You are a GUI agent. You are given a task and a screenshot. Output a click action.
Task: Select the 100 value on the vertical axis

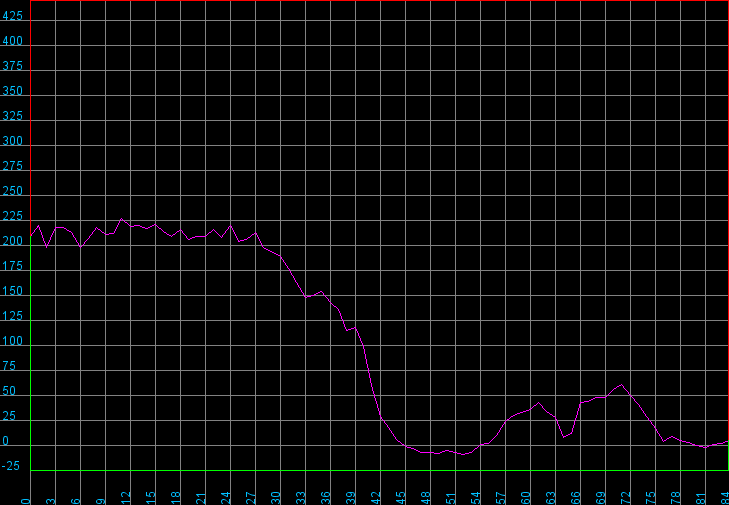(12, 341)
